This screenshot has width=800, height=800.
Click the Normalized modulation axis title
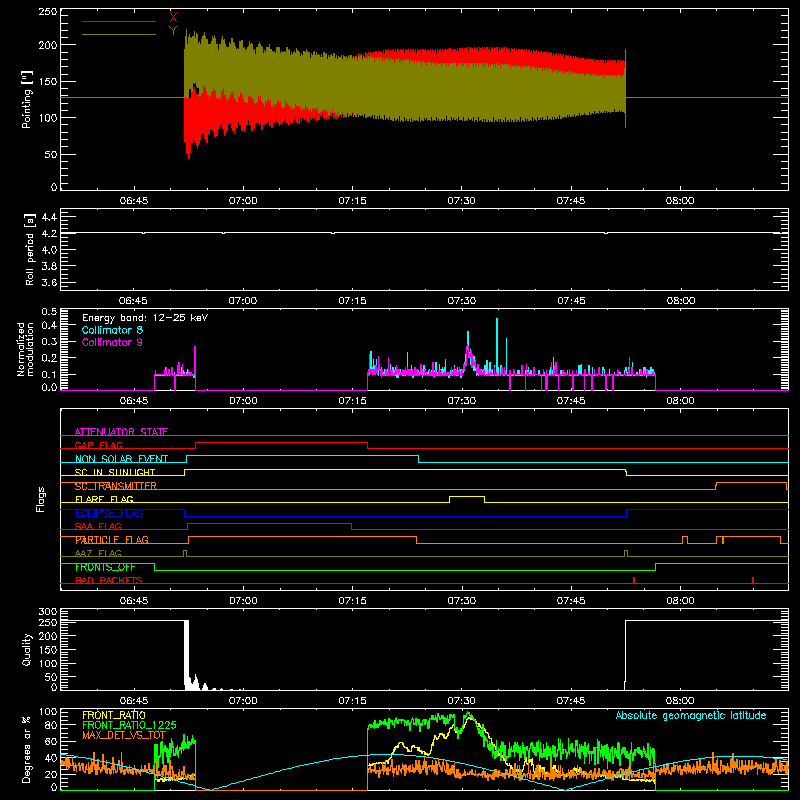(x=25, y=349)
